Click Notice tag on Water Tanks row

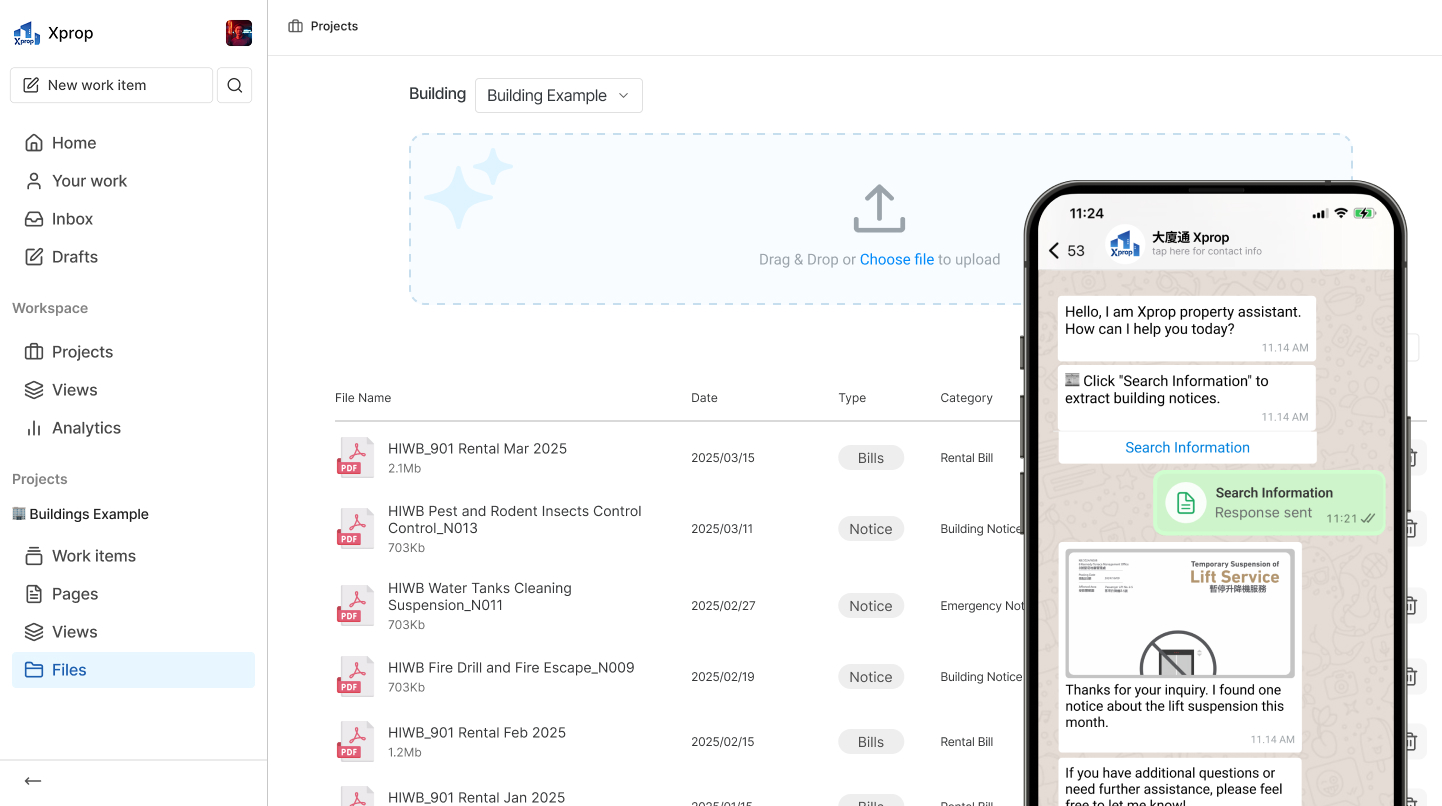coord(871,606)
